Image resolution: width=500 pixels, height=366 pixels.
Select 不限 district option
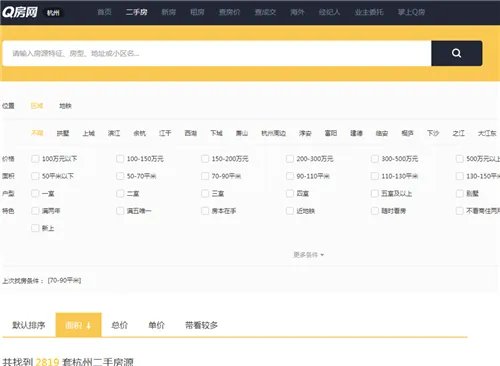(37, 133)
